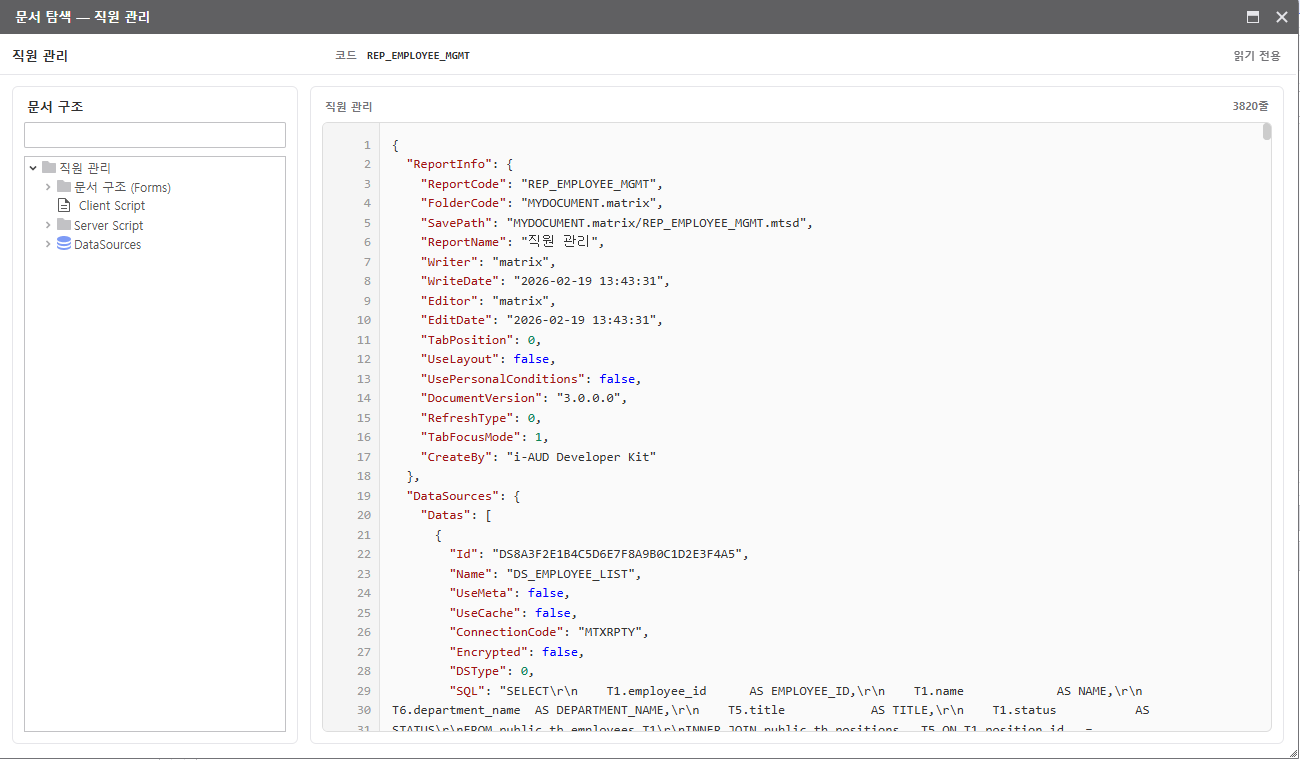Screen dimensions: 1300x760
Task: Click the 직원 관리 label above code viewer
Action: (x=348, y=106)
